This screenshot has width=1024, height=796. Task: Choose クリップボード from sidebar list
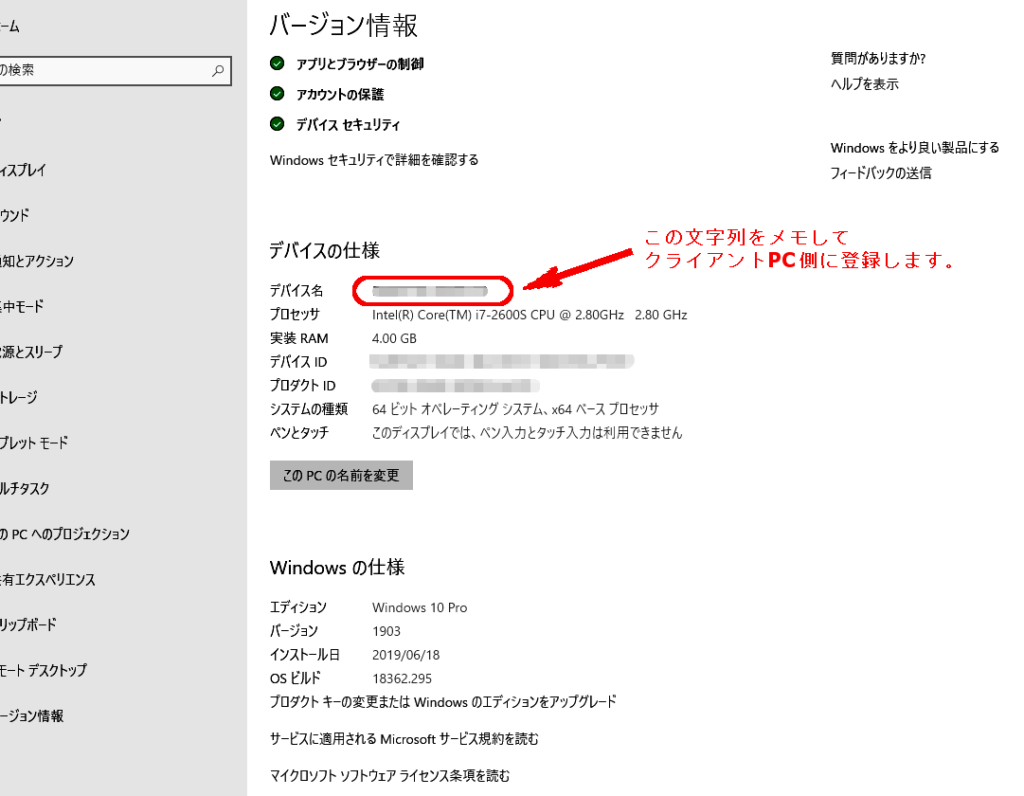29,626
